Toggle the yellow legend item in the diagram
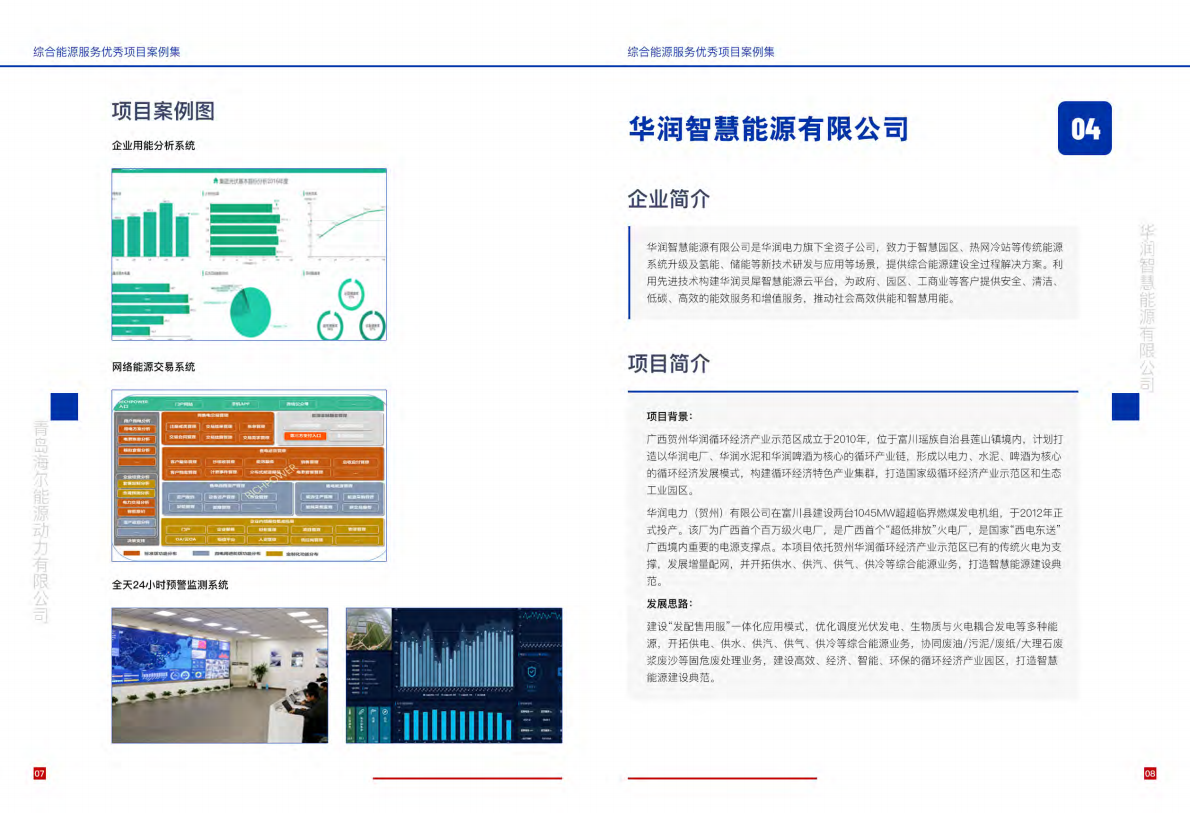 (x=274, y=553)
